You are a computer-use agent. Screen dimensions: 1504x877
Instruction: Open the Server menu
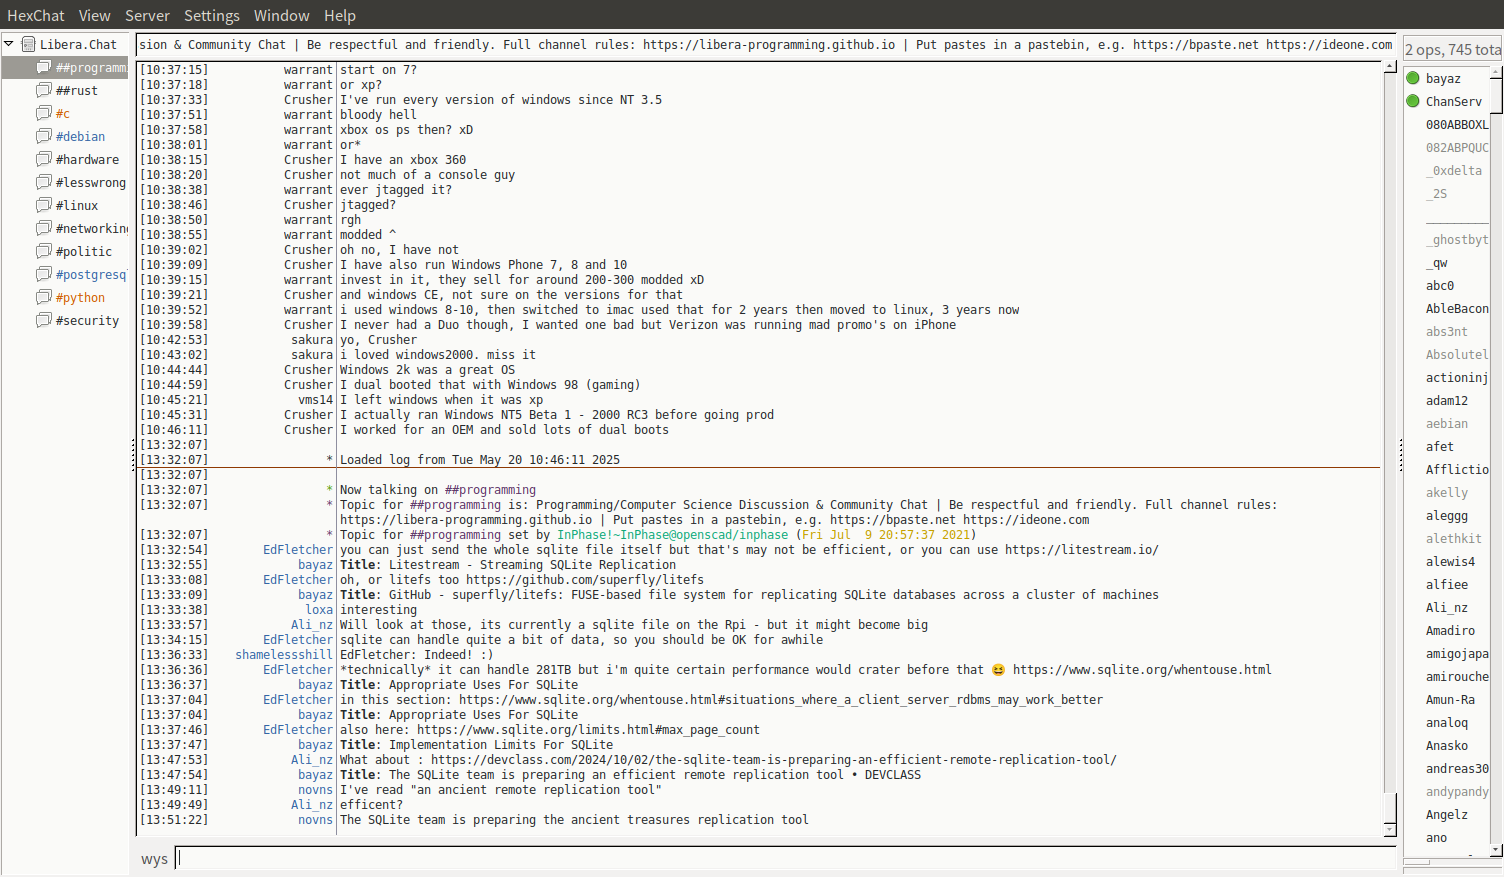[147, 15]
